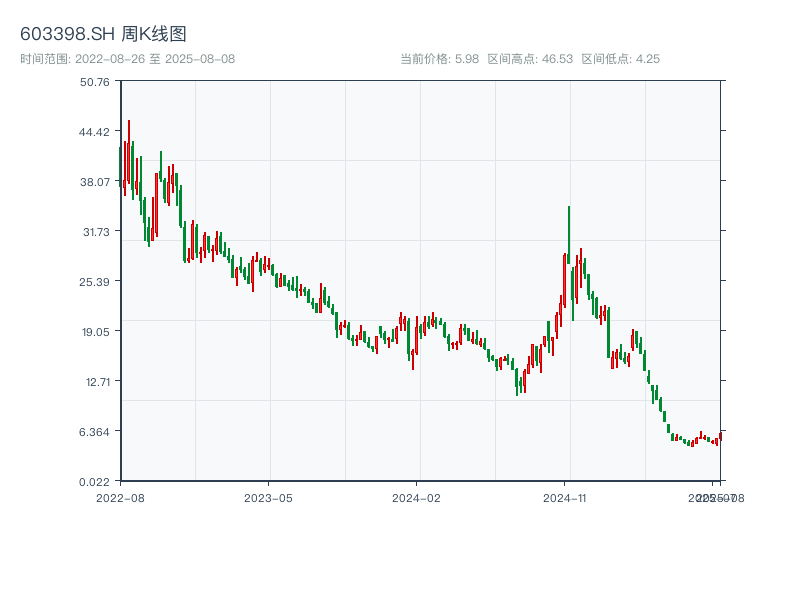Click the last candlestick at chart's right edge
Viewport: 800px width, 600px height.
(x=720, y=435)
